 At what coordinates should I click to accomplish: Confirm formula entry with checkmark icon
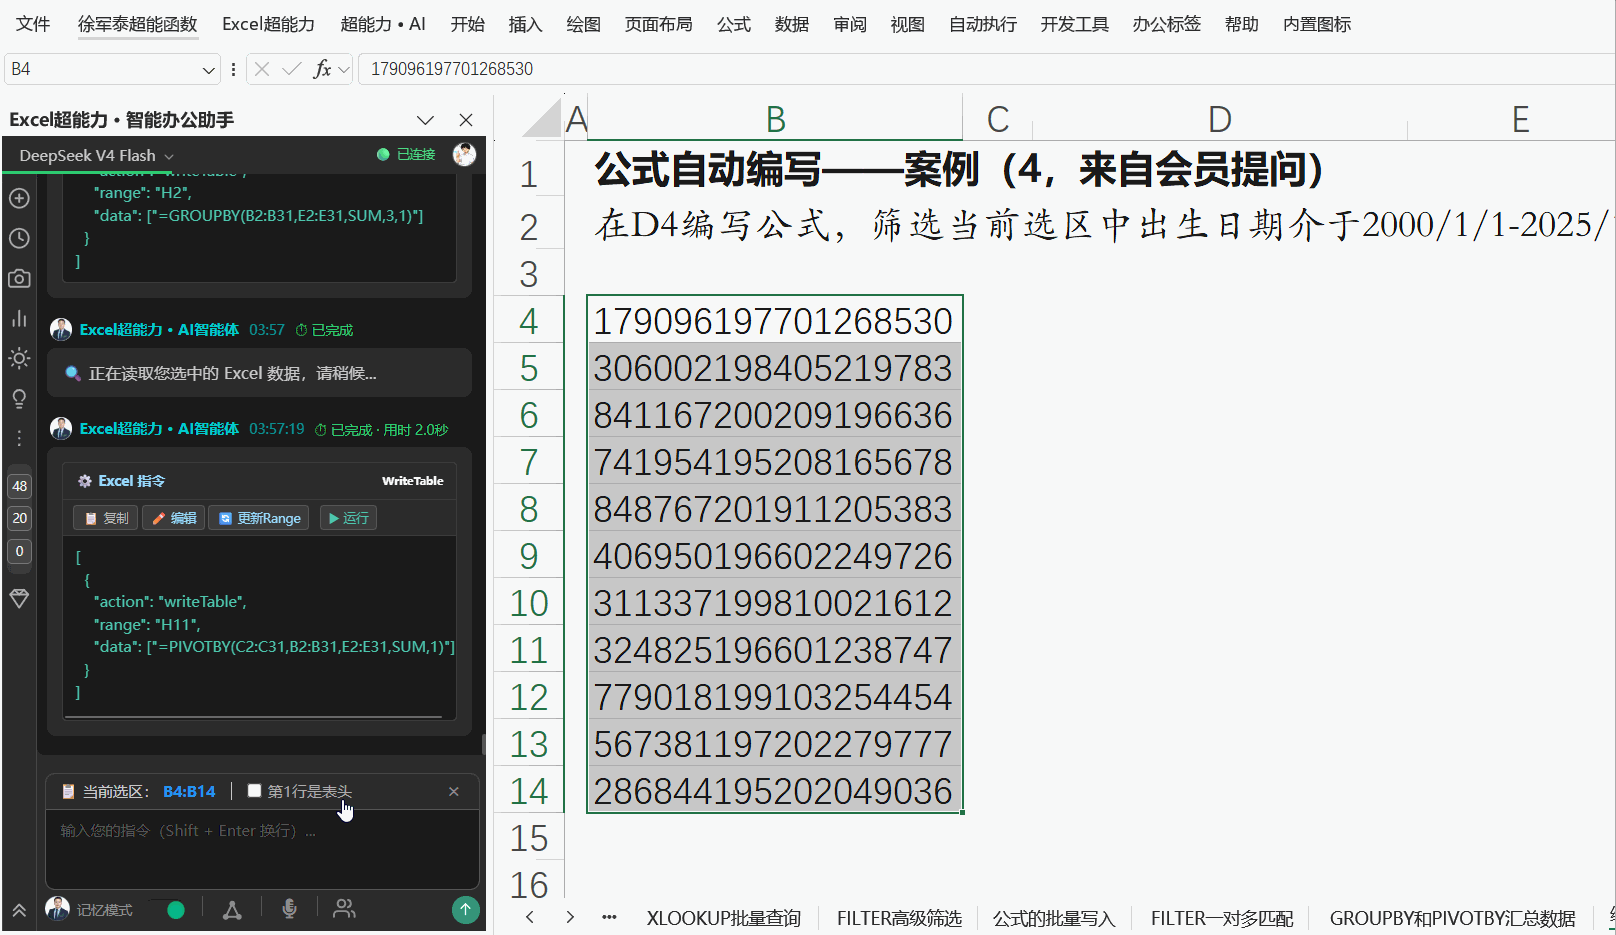point(292,69)
